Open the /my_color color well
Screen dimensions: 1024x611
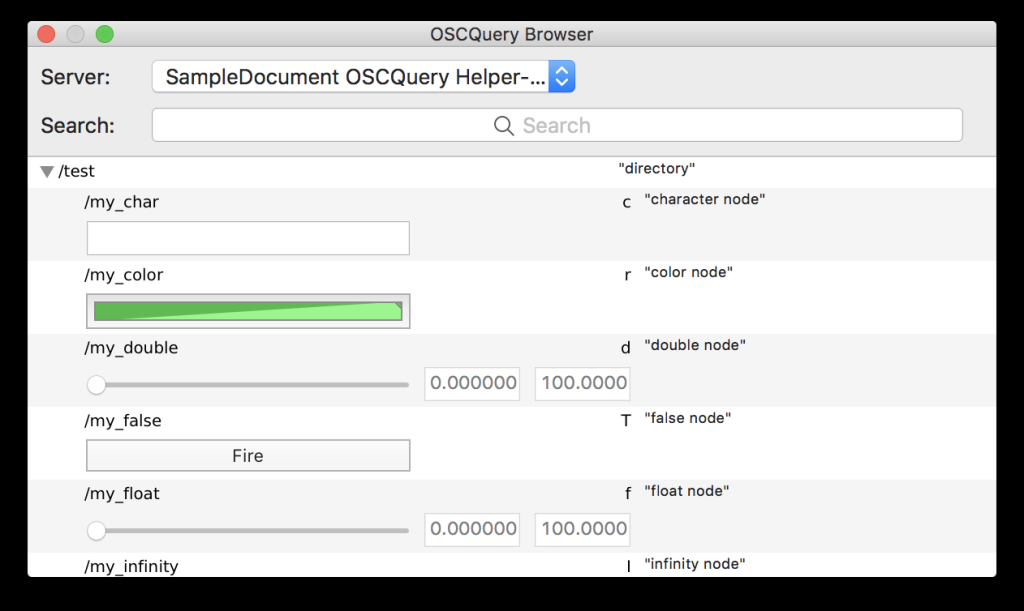248,311
